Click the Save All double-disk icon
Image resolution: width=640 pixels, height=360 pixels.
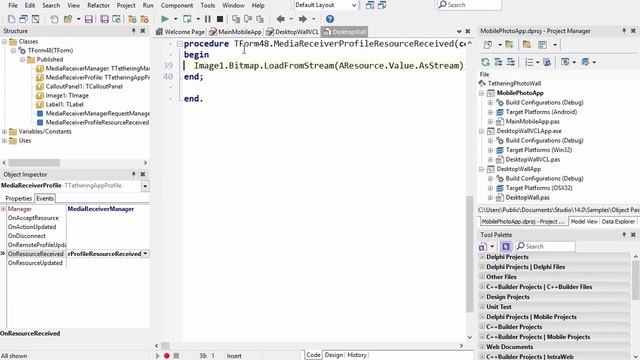[x=104, y=19]
